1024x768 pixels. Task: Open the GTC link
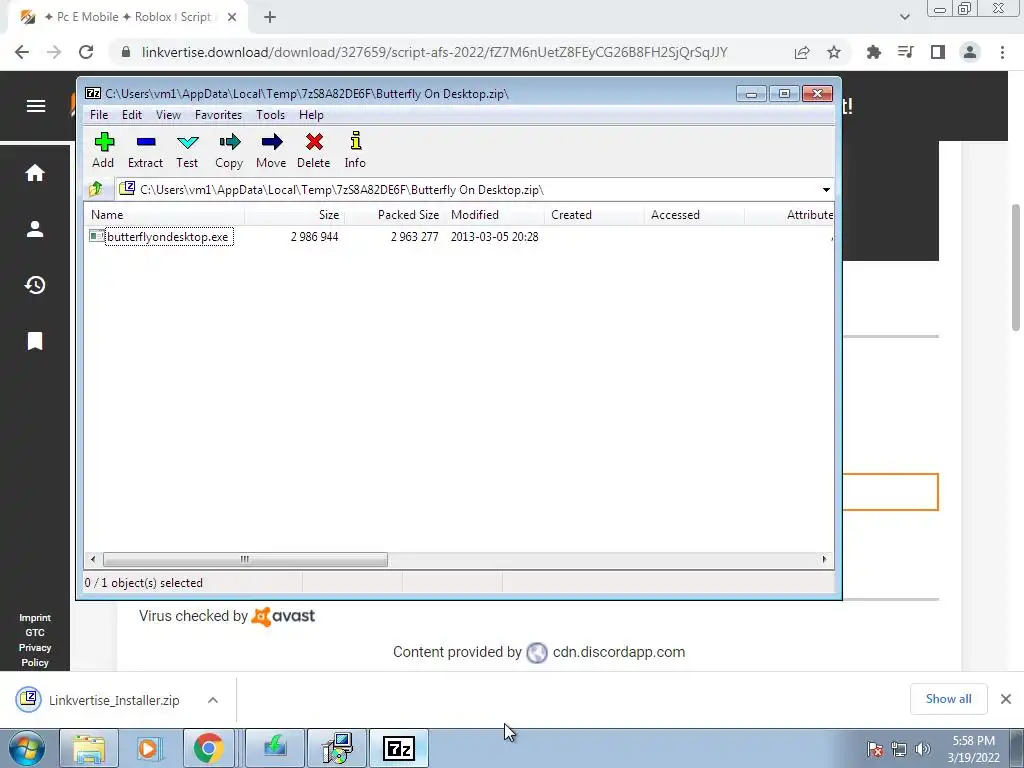point(35,633)
